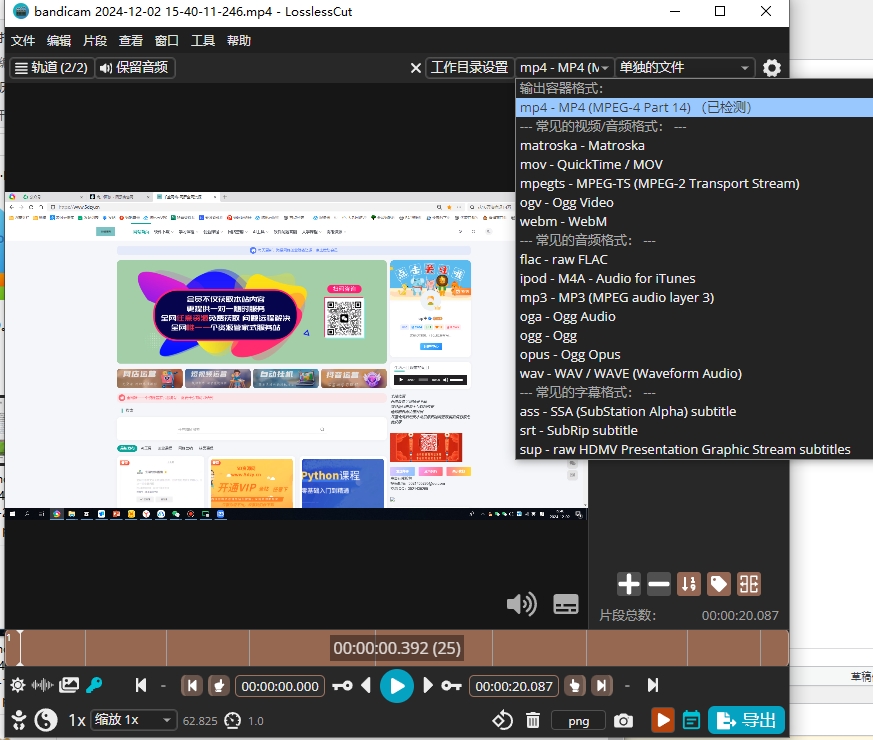The image size is (873, 740).
Task: Invert segments with the yin-yang icon
Action: (x=46, y=720)
